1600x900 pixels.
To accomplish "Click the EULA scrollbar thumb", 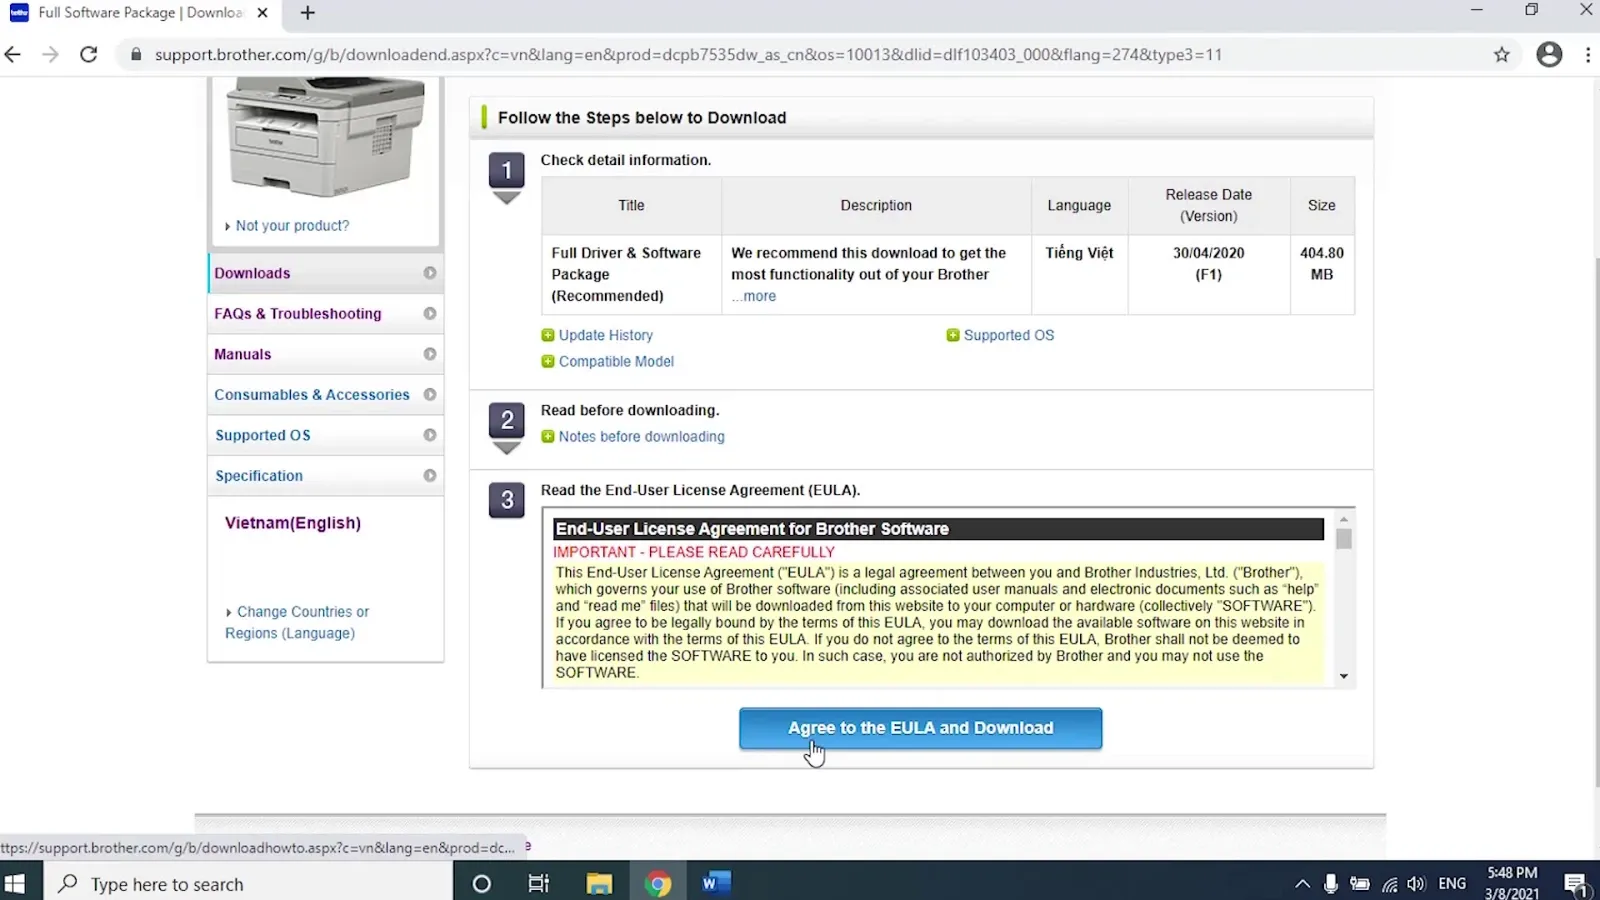I will (x=1344, y=539).
